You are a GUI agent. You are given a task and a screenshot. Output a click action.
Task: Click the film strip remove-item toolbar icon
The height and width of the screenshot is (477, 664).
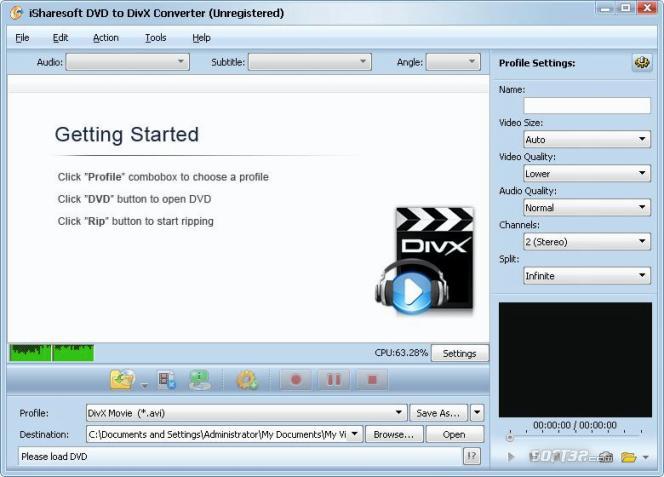(x=166, y=380)
